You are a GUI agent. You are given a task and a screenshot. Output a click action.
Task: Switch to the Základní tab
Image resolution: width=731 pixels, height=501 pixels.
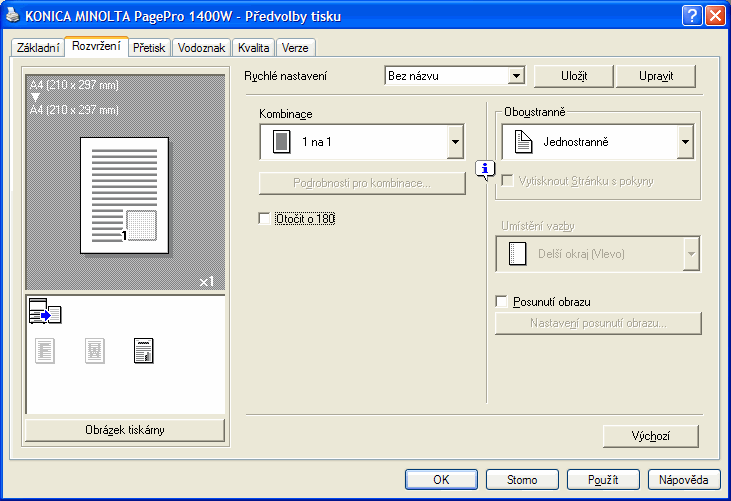pos(39,47)
